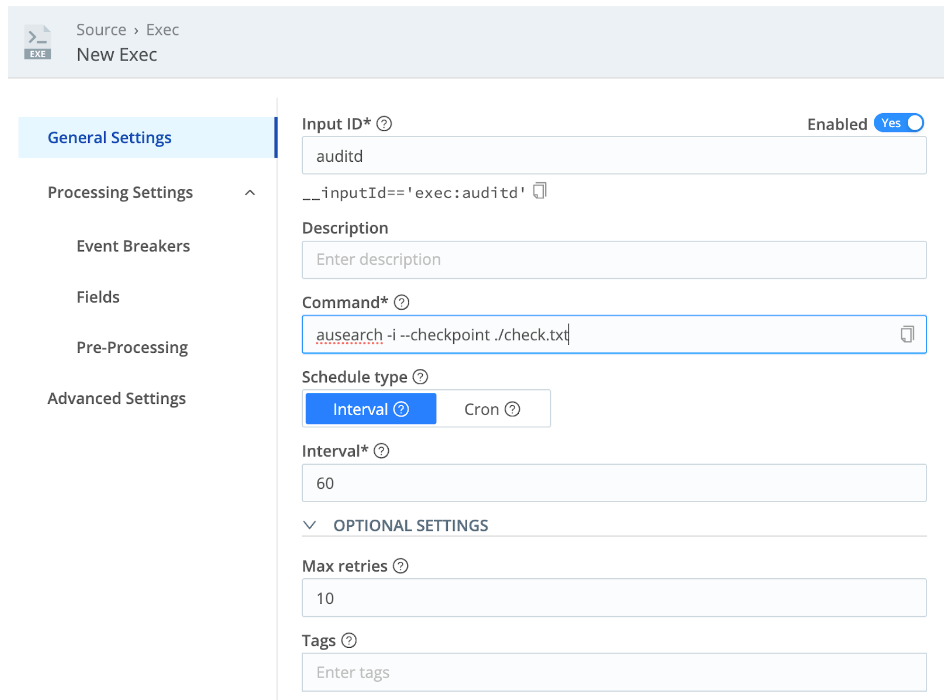Click the Source breadcrumb link
This screenshot has width=951, height=700.
pyautogui.click(x=101, y=30)
